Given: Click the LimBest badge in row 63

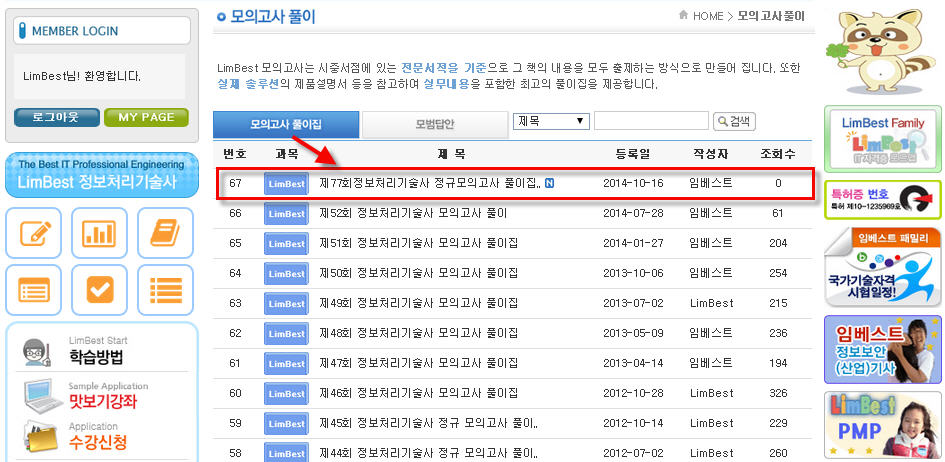Looking at the screenshot, I should click(286, 304).
